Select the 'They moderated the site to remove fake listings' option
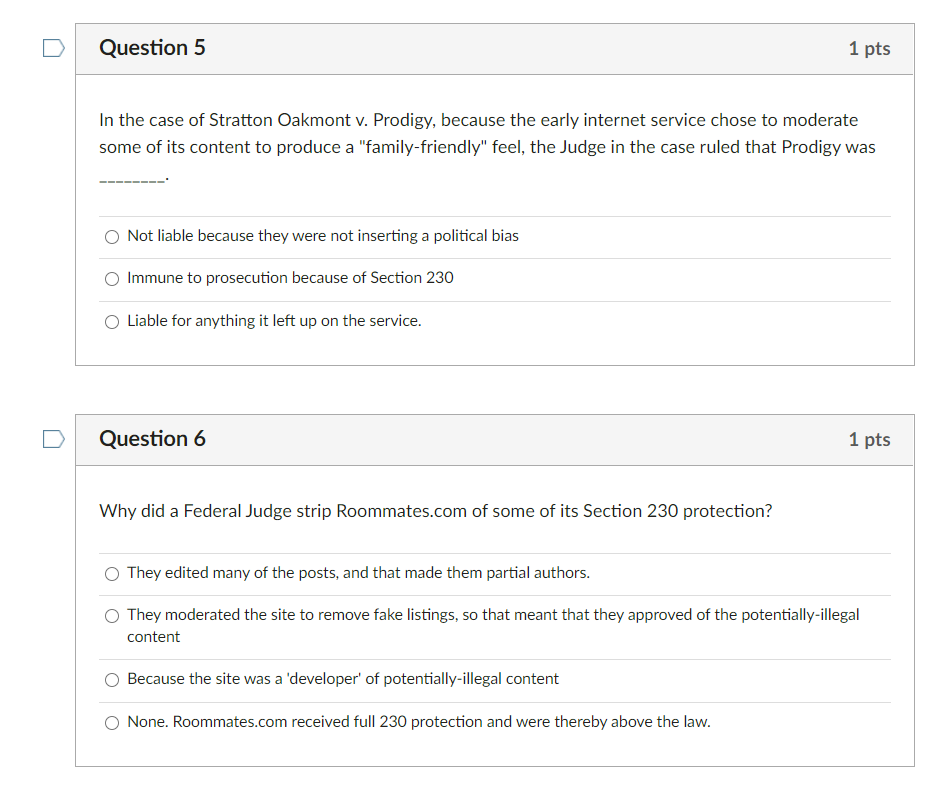Viewport: 939px width, 790px height. pos(112,615)
